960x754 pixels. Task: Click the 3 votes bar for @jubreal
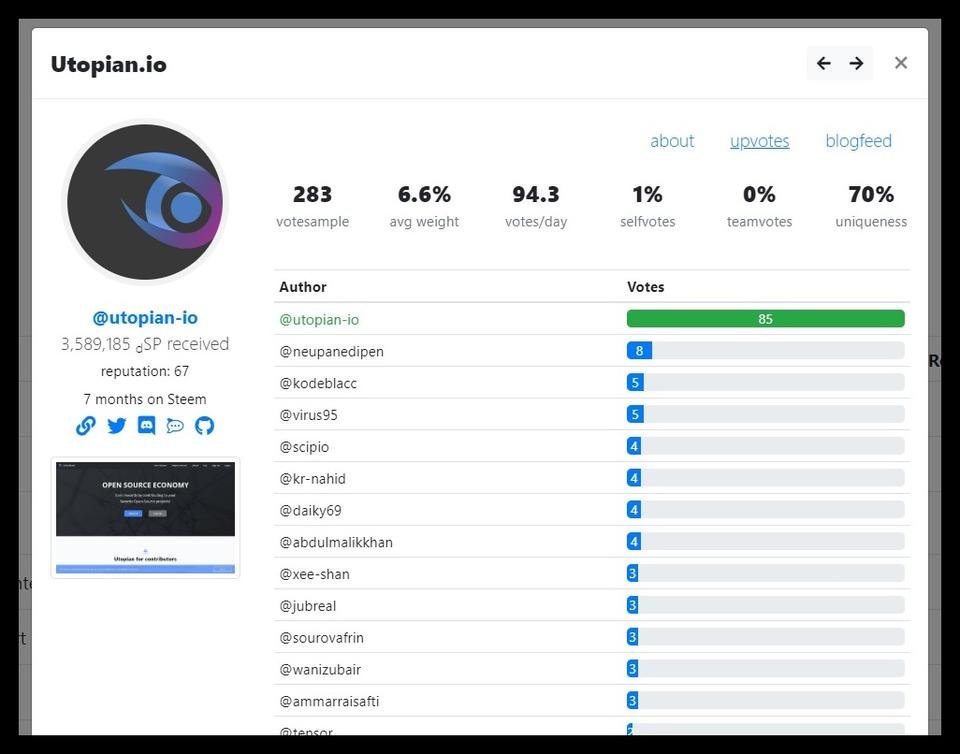pos(632,605)
